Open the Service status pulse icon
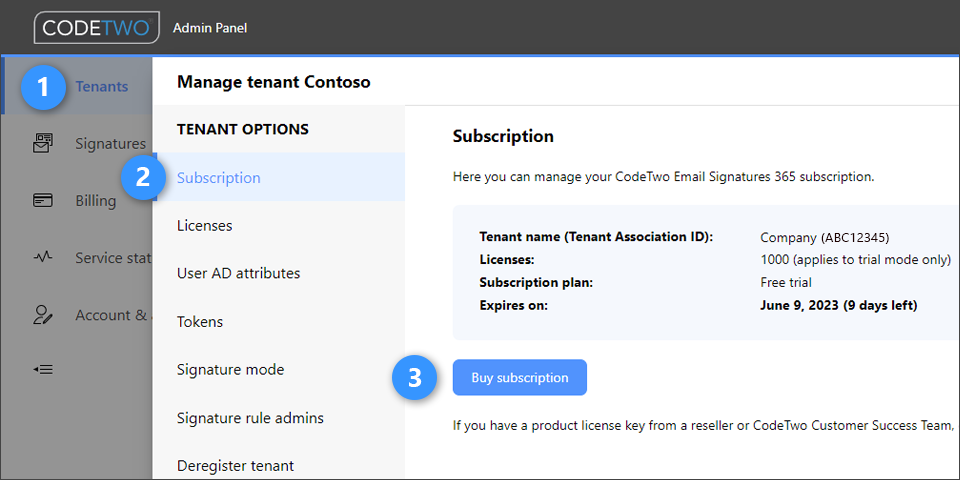960x480 pixels. pyautogui.click(x=43, y=258)
